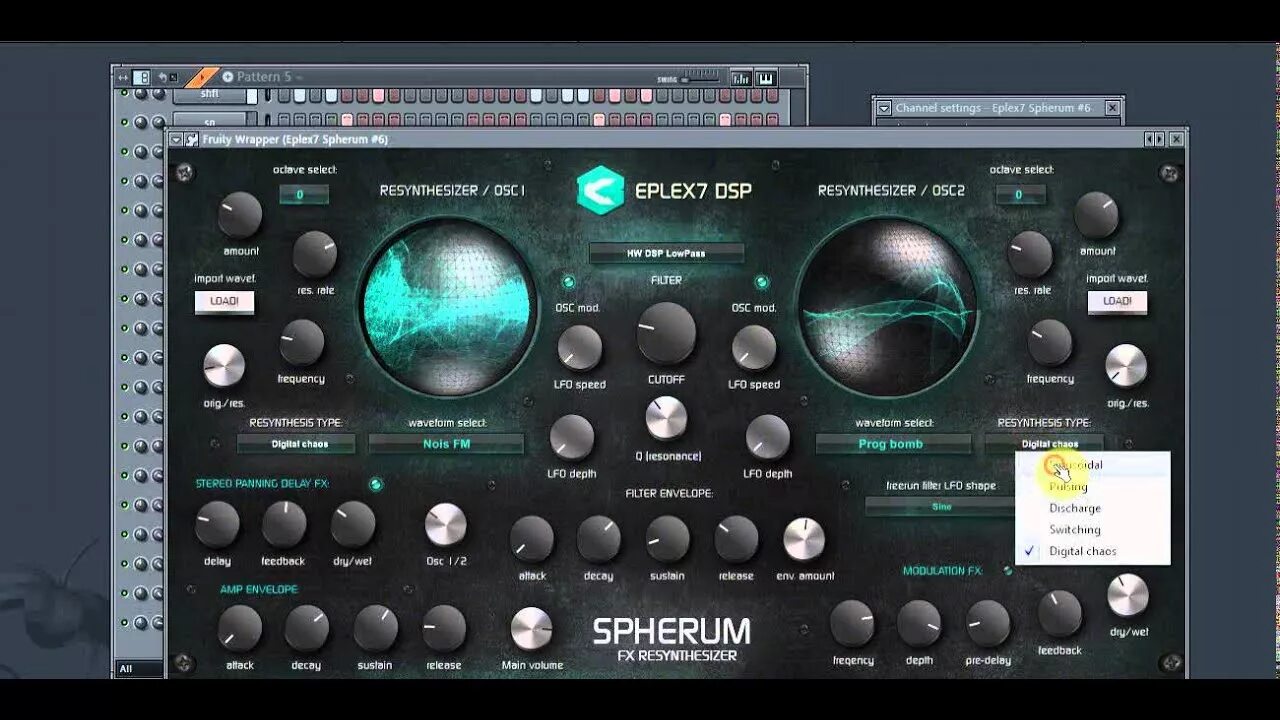Image resolution: width=1280 pixels, height=720 pixels.
Task: Open the Sine LFO shape selector
Action: click(x=941, y=506)
